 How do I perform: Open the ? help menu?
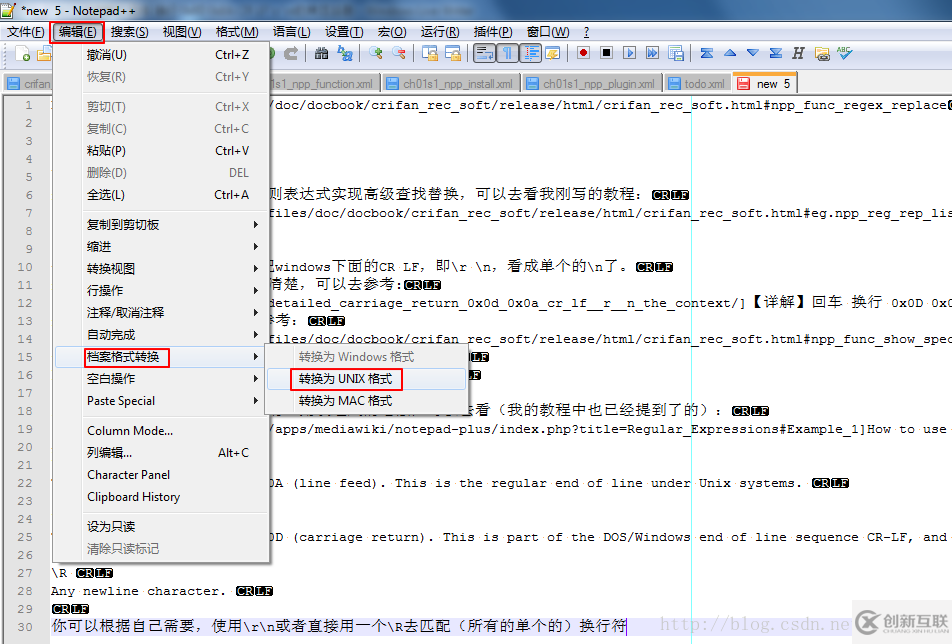586,32
